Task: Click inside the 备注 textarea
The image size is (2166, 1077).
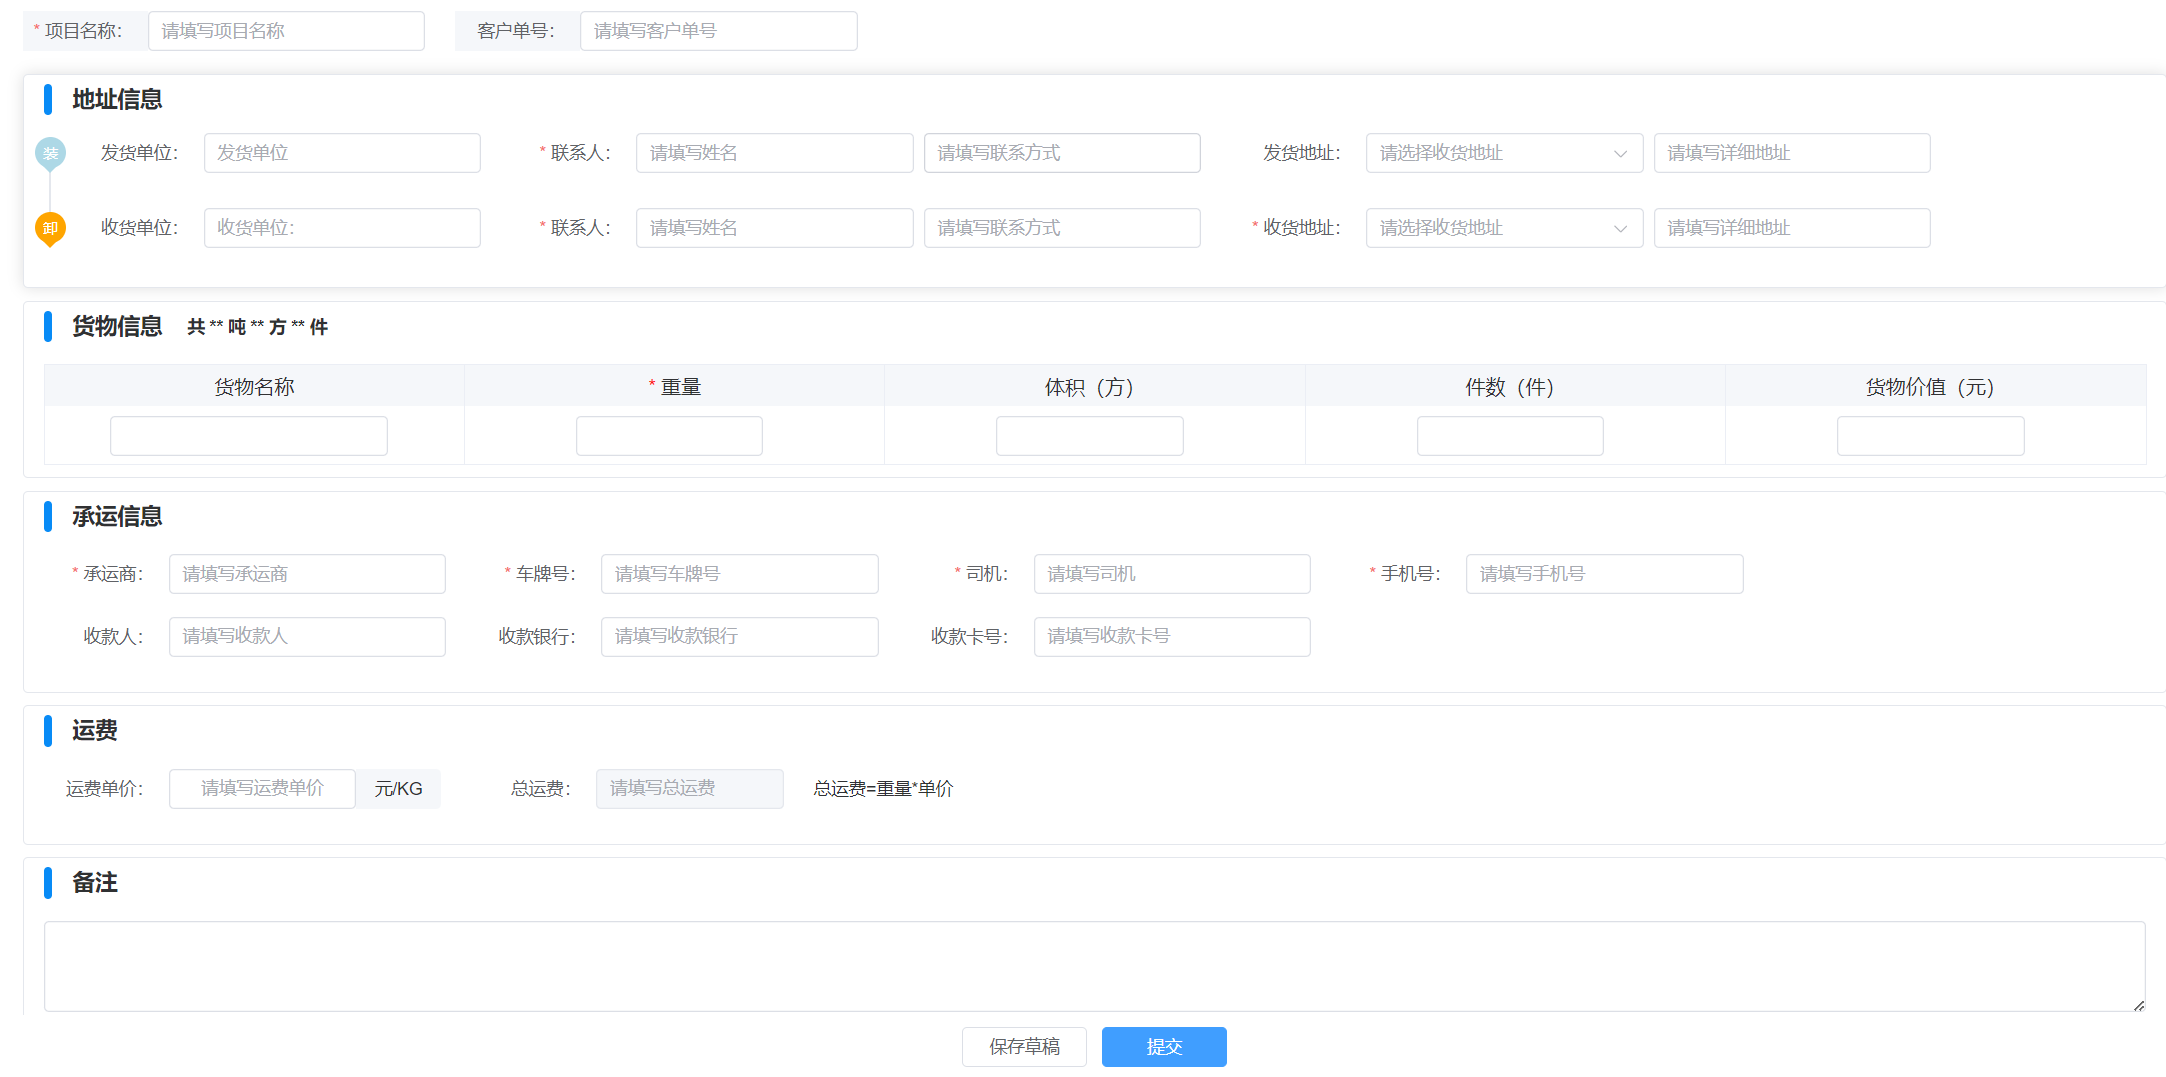Action: pyautogui.click(x=1094, y=966)
